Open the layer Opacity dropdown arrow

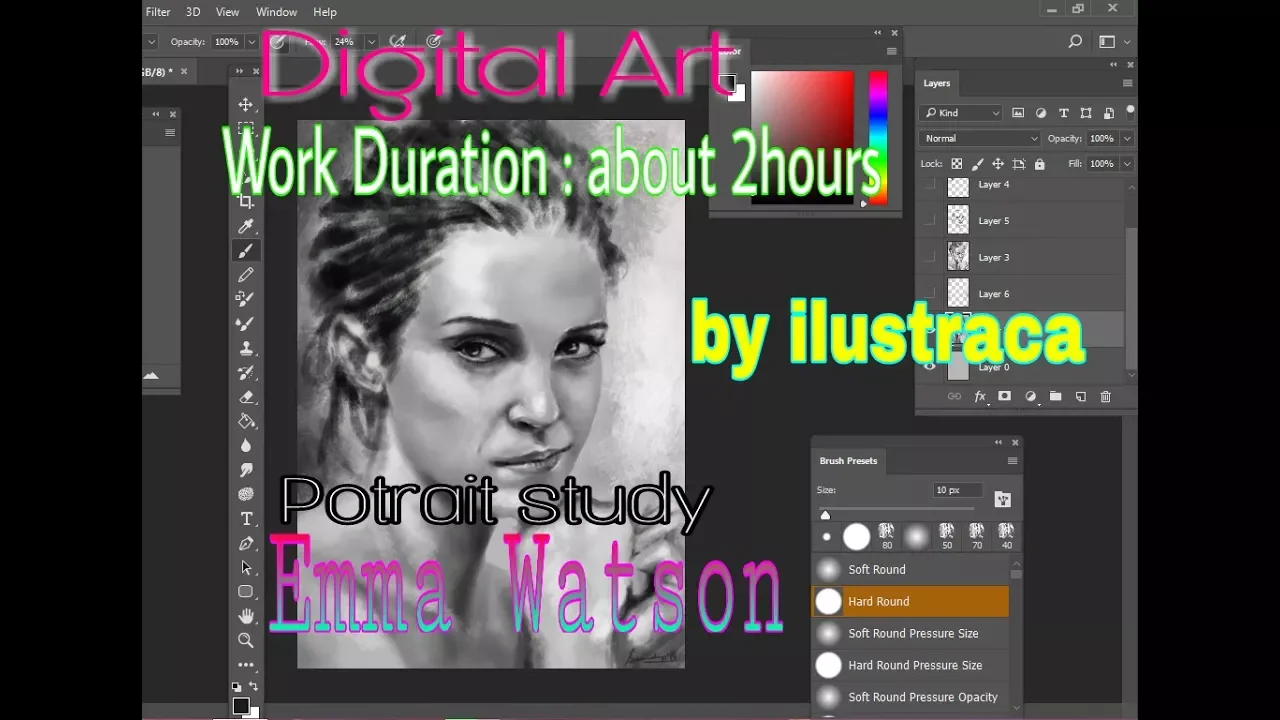(1127, 139)
